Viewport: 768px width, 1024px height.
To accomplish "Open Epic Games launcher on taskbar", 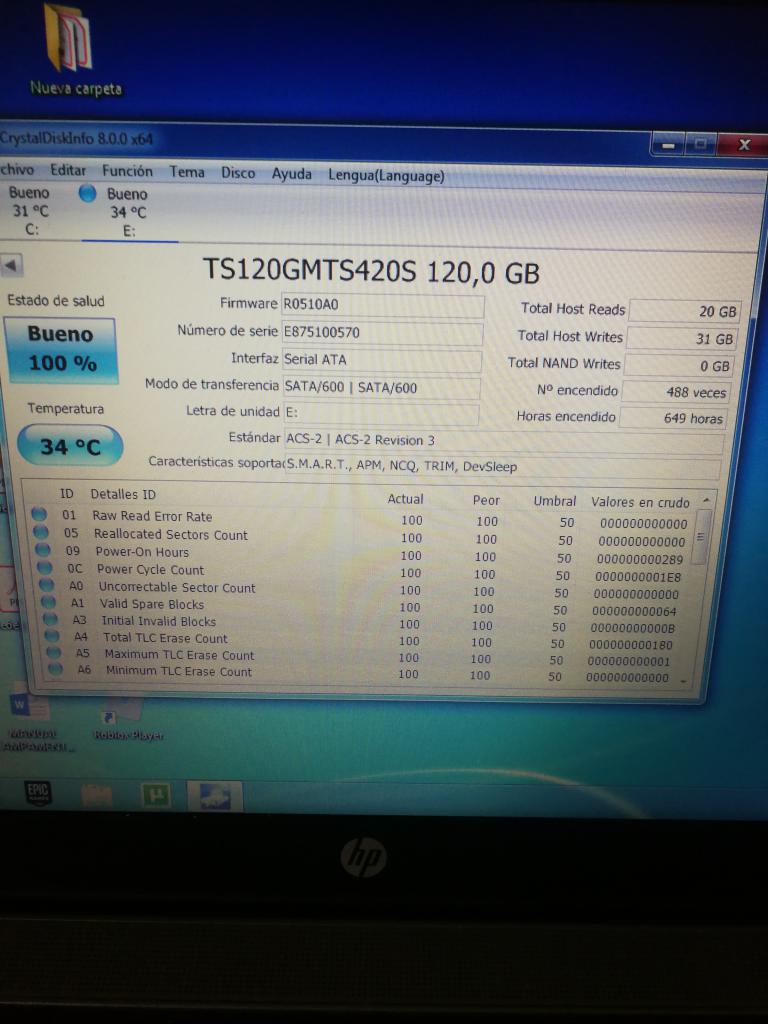I will [x=39, y=793].
